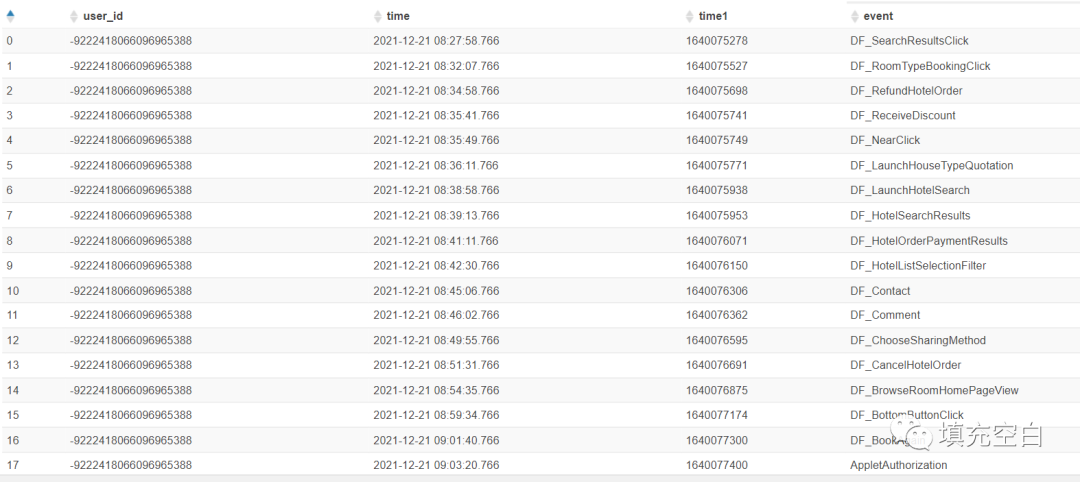Screen dimensions: 1080x482
Task: Click the sort arrows beside time header
Action: [x=377, y=16]
